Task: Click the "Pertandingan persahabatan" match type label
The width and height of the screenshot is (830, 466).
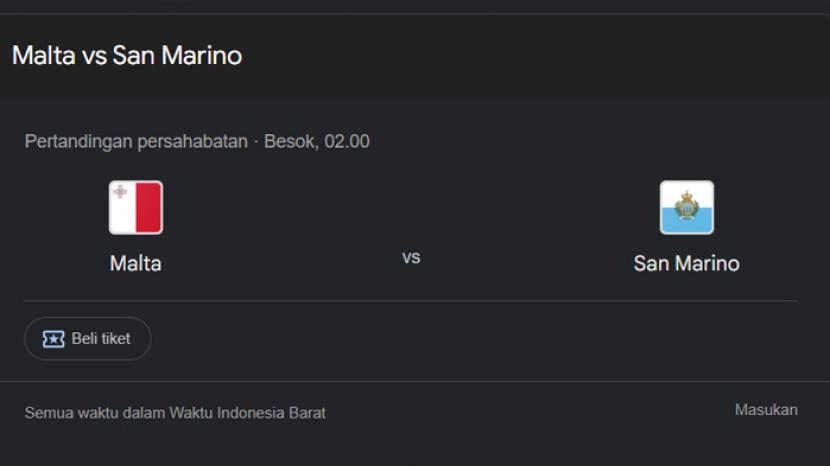Action: [x=136, y=142]
